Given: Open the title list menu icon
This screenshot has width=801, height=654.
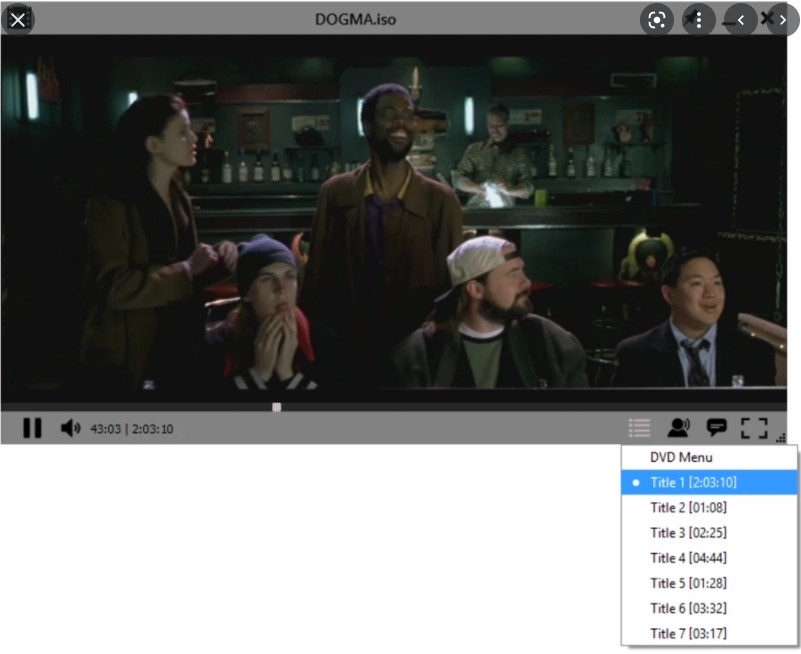Looking at the screenshot, I should coord(639,428).
